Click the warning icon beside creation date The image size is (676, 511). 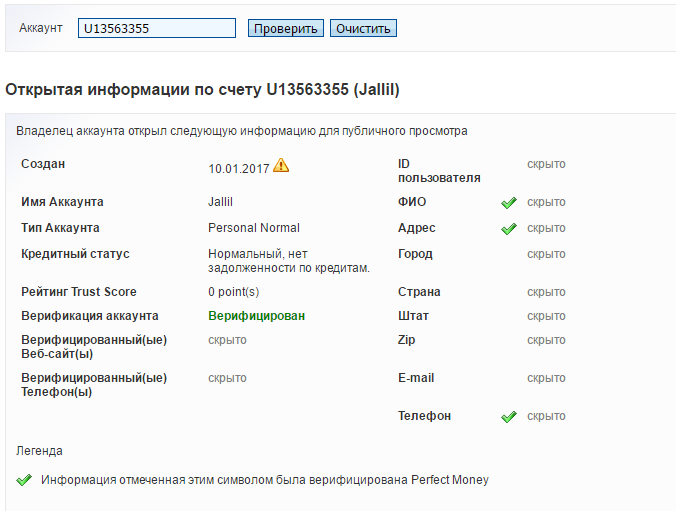(x=281, y=165)
